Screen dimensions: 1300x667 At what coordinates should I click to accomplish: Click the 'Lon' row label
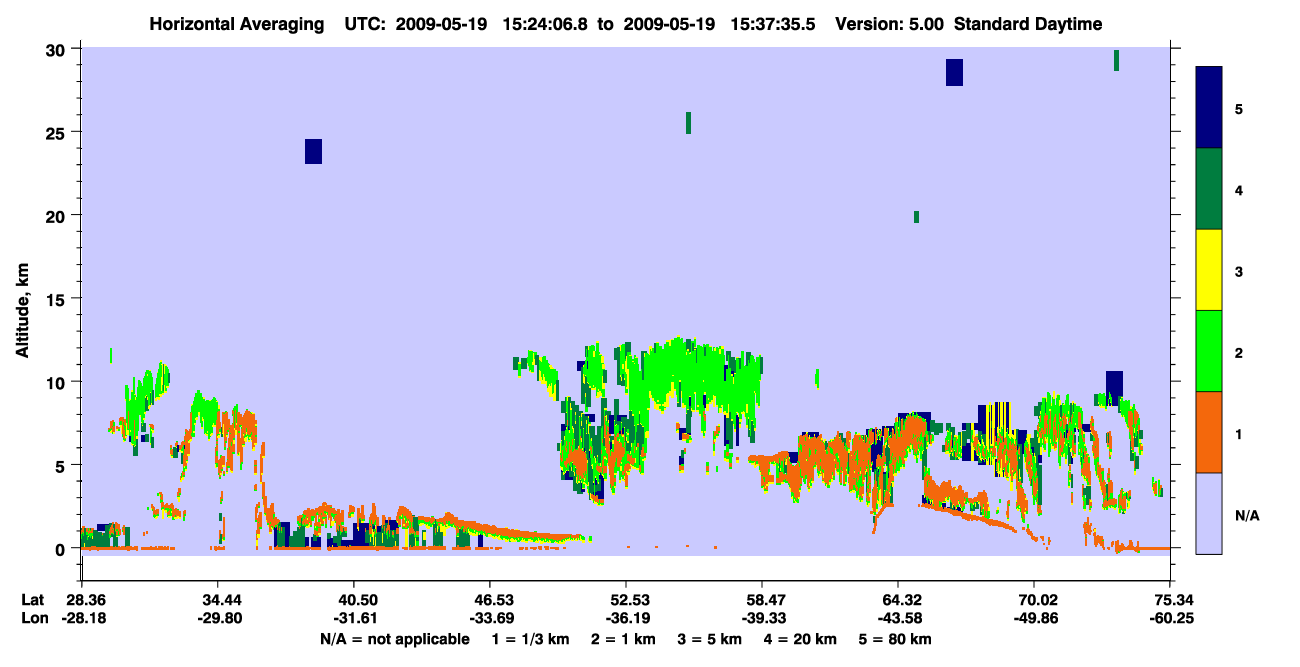tap(33, 618)
